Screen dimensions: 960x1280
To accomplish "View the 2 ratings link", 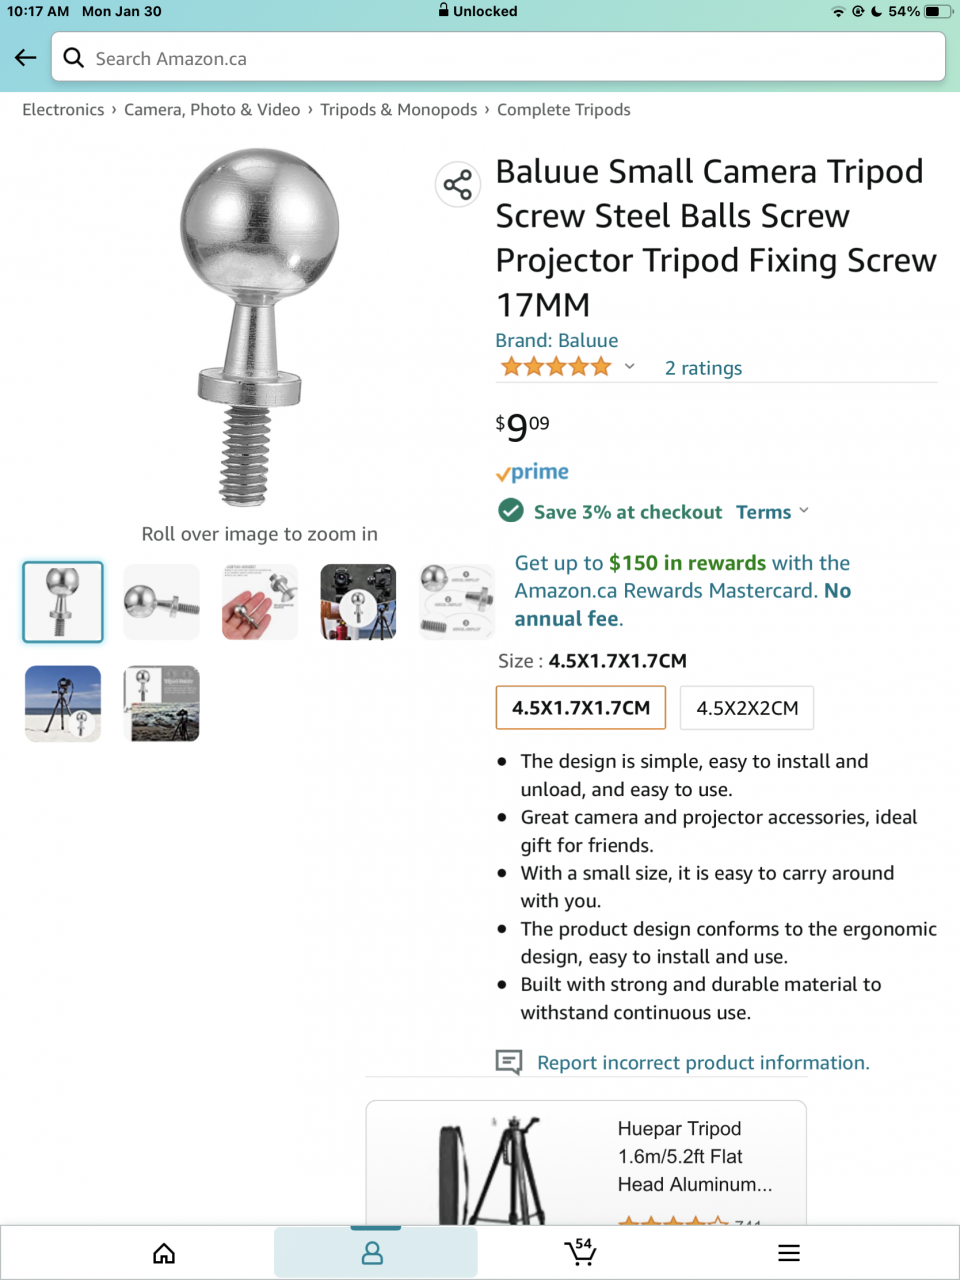I will click(x=704, y=368).
